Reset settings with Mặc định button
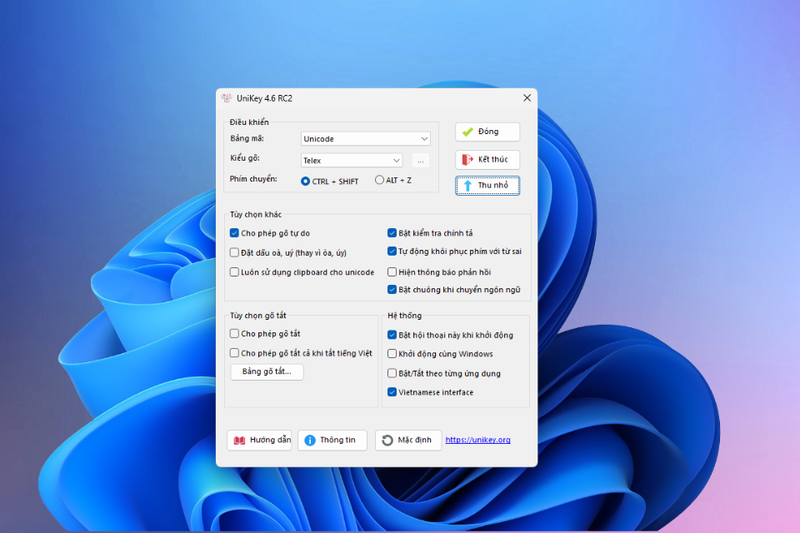Viewport: 800px width, 533px height. click(408, 440)
